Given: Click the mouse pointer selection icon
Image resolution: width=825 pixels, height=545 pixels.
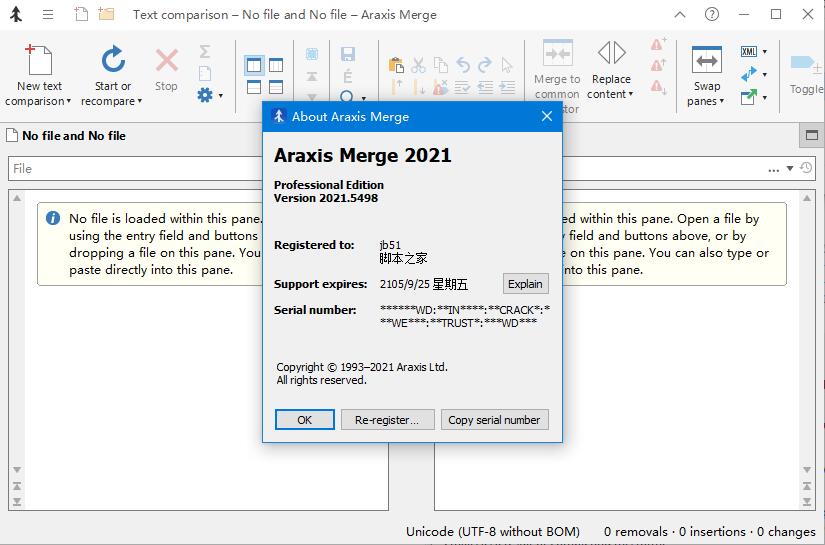Looking at the screenshot, I should click(x=507, y=65).
